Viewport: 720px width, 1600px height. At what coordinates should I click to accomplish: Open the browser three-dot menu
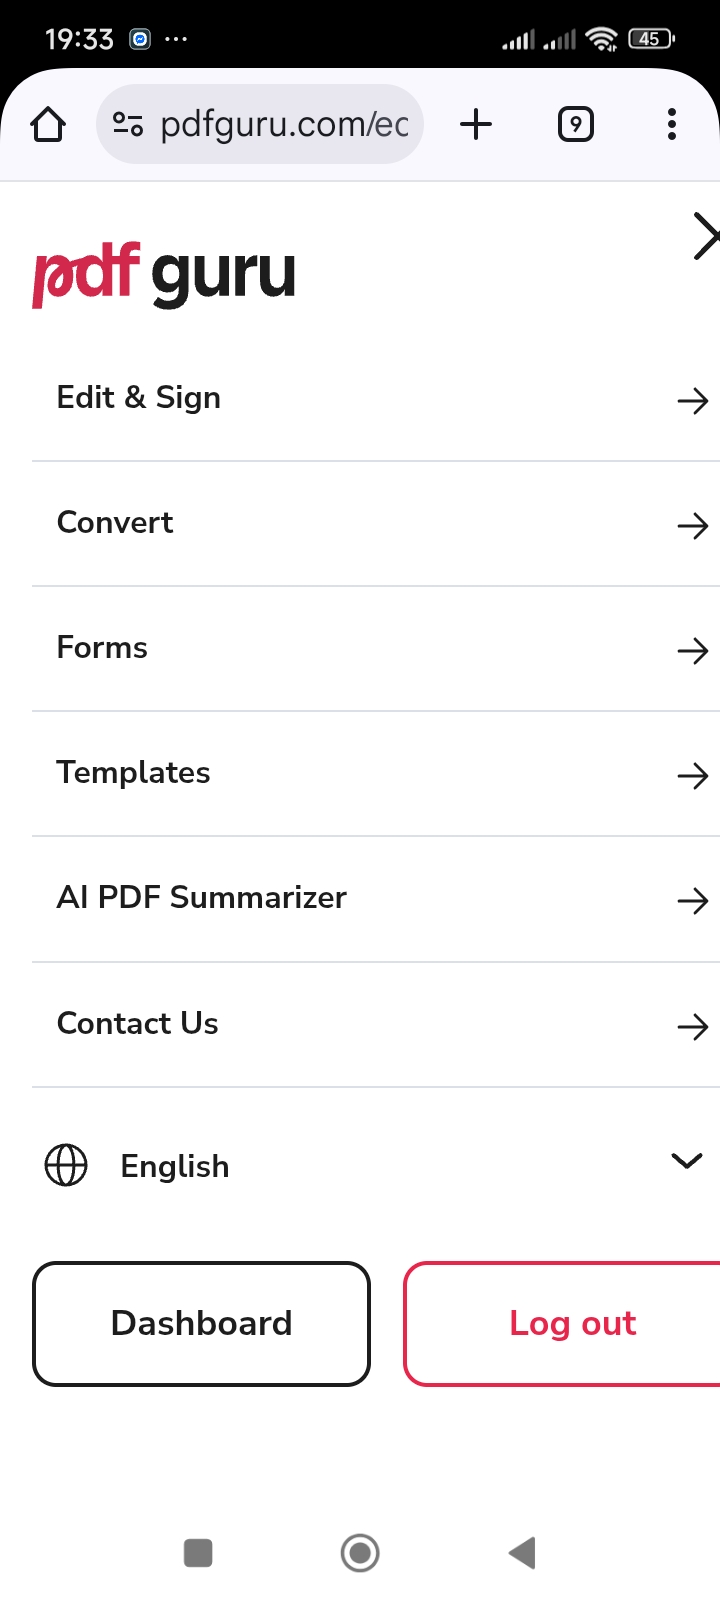[x=671, y=125]
